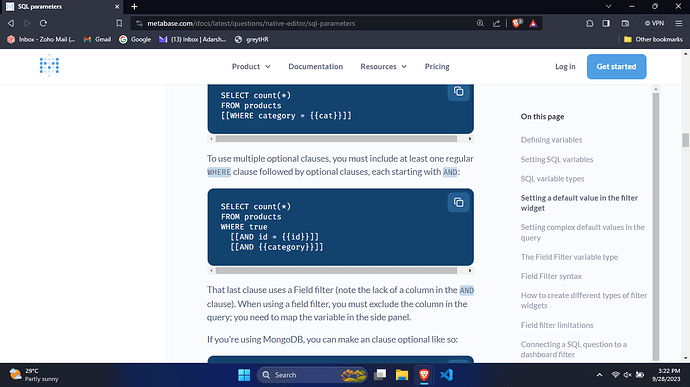
Task: Click the share page icon
Action: (496, 23)
